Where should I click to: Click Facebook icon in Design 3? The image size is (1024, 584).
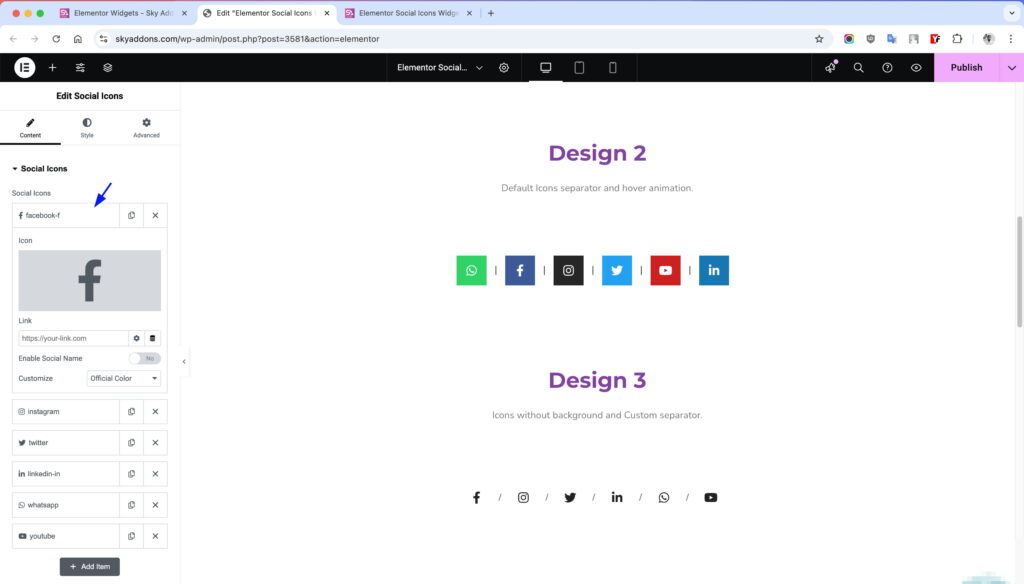[x=477, y=498]
